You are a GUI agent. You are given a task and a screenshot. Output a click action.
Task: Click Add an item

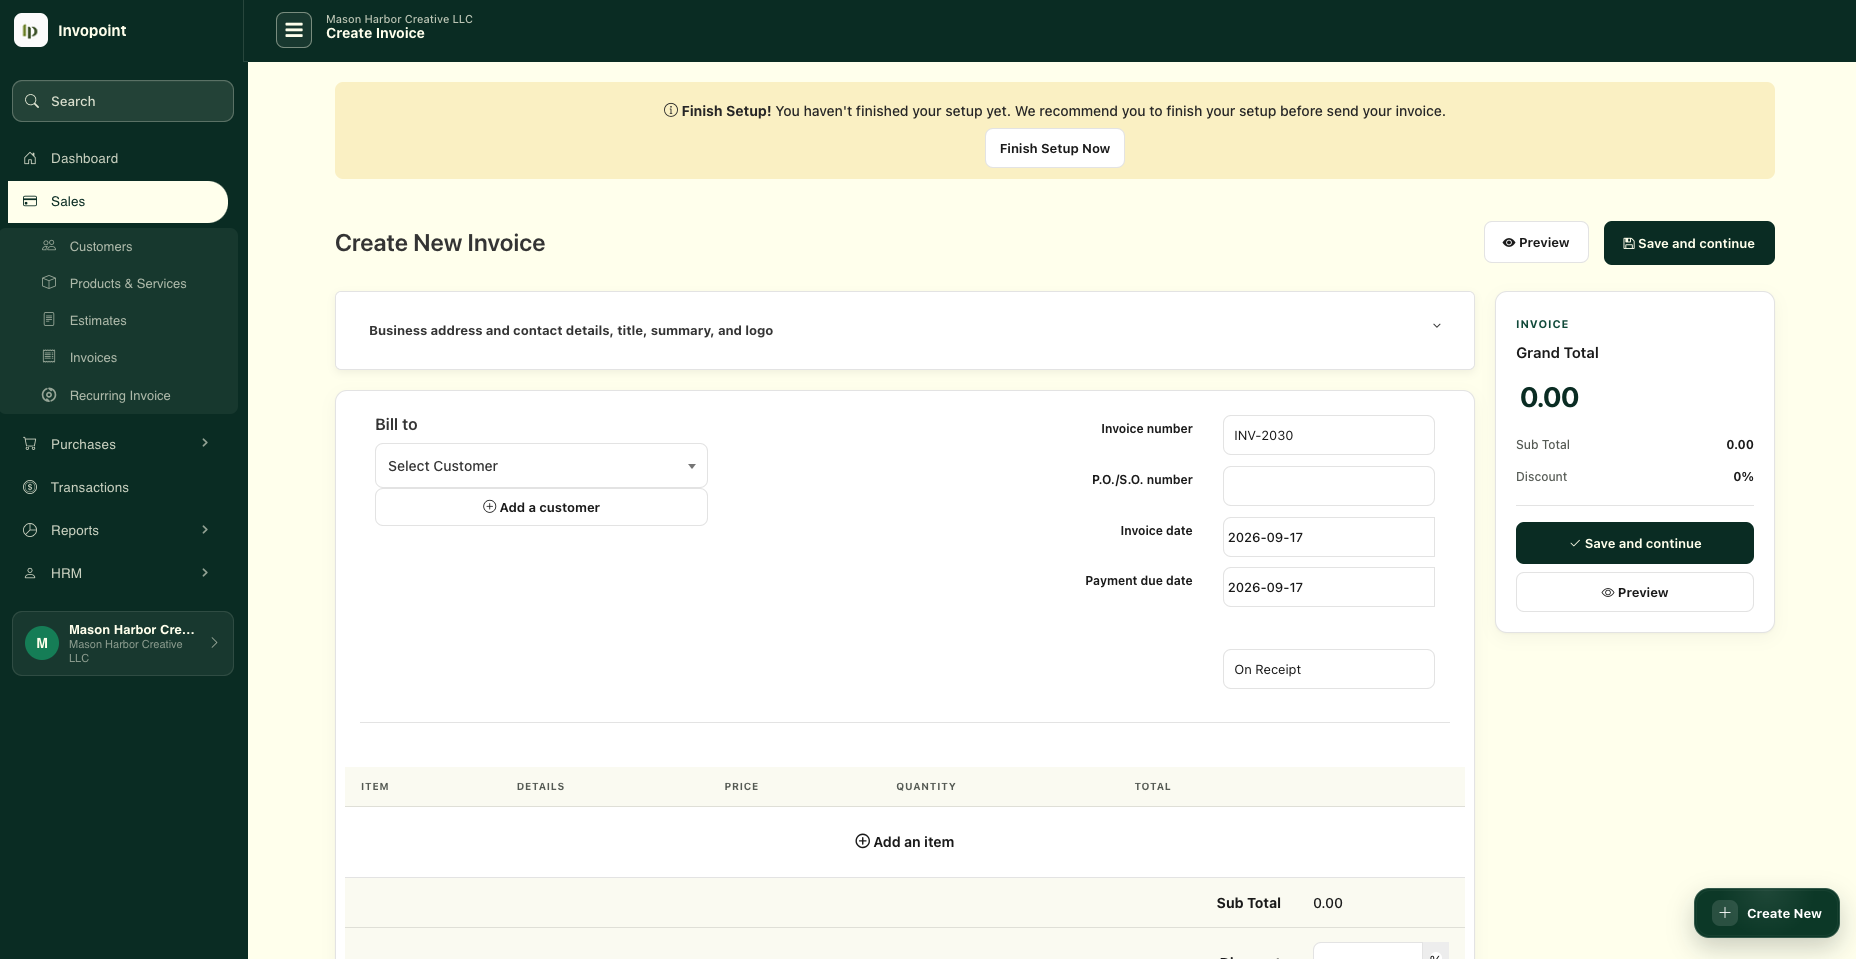[904, 842]
